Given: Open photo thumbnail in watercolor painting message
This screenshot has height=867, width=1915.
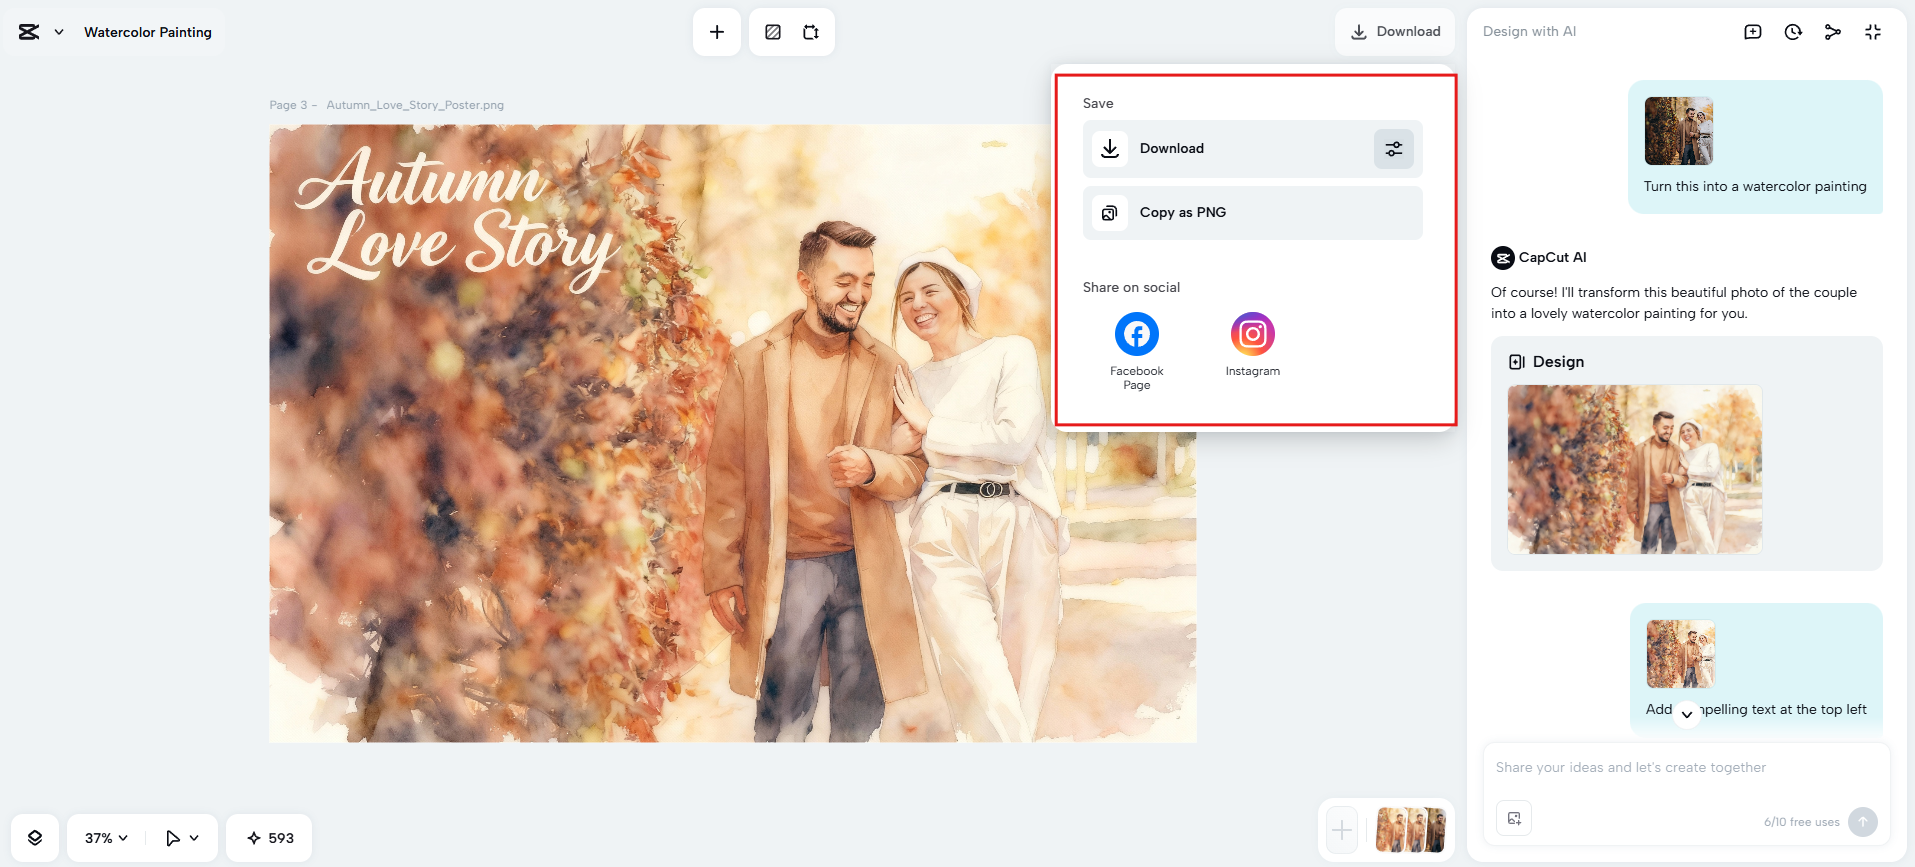Looking at the screenshot, I should [1679, 131].
